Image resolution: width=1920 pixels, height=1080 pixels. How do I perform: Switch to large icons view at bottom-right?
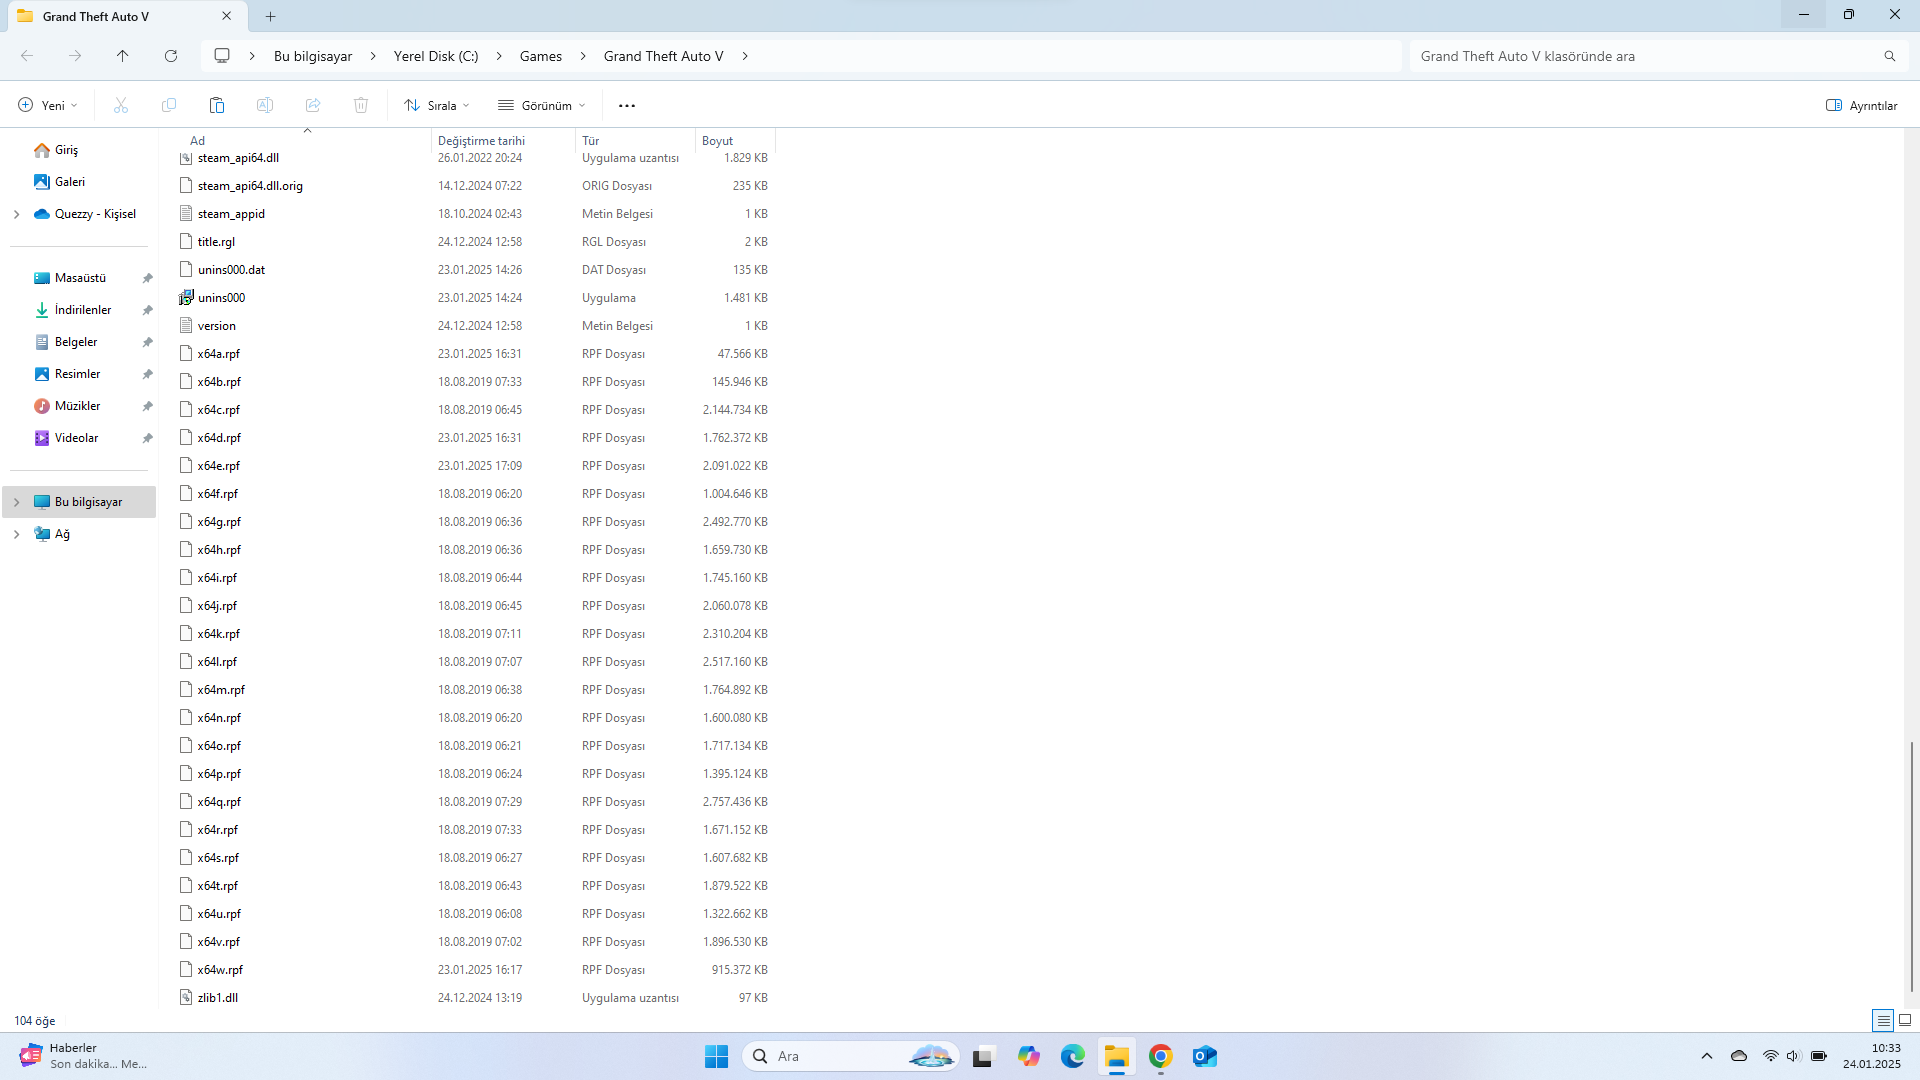[x=1905, y=1020]
